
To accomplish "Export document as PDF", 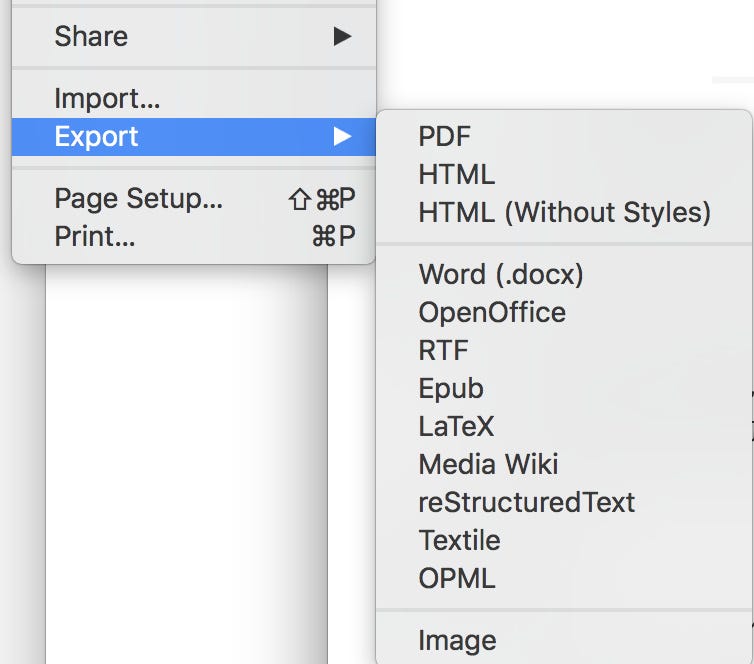I will point(564,137).
